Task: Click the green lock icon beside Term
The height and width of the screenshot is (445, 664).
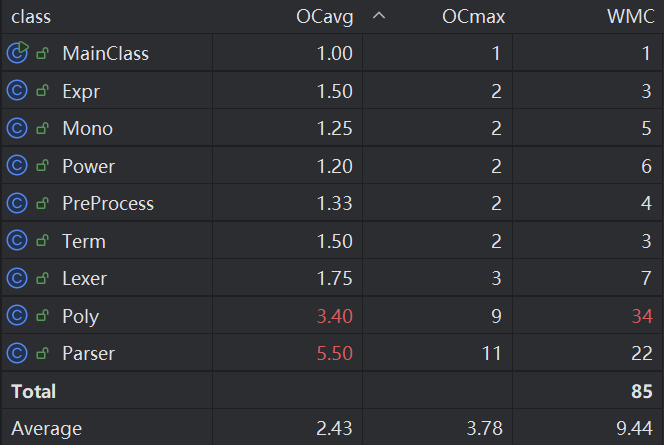Action: 42,241
